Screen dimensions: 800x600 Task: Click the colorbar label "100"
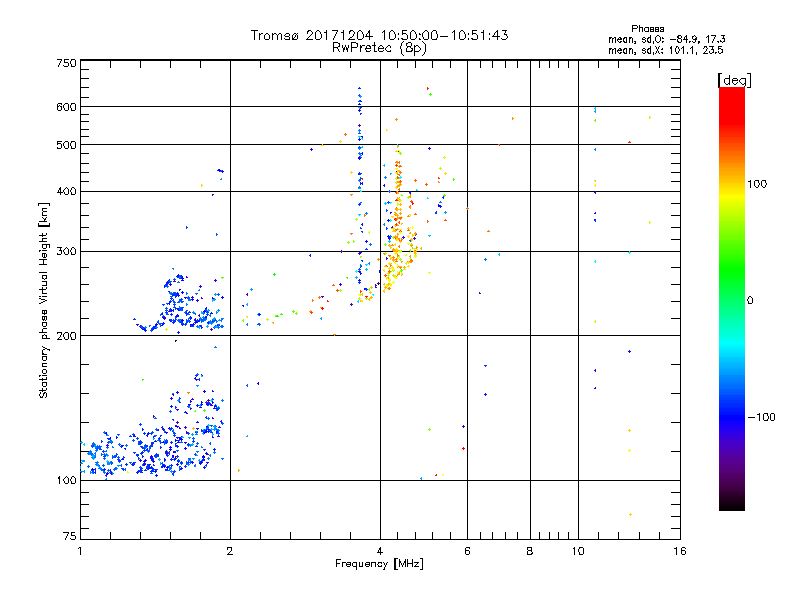757,184
